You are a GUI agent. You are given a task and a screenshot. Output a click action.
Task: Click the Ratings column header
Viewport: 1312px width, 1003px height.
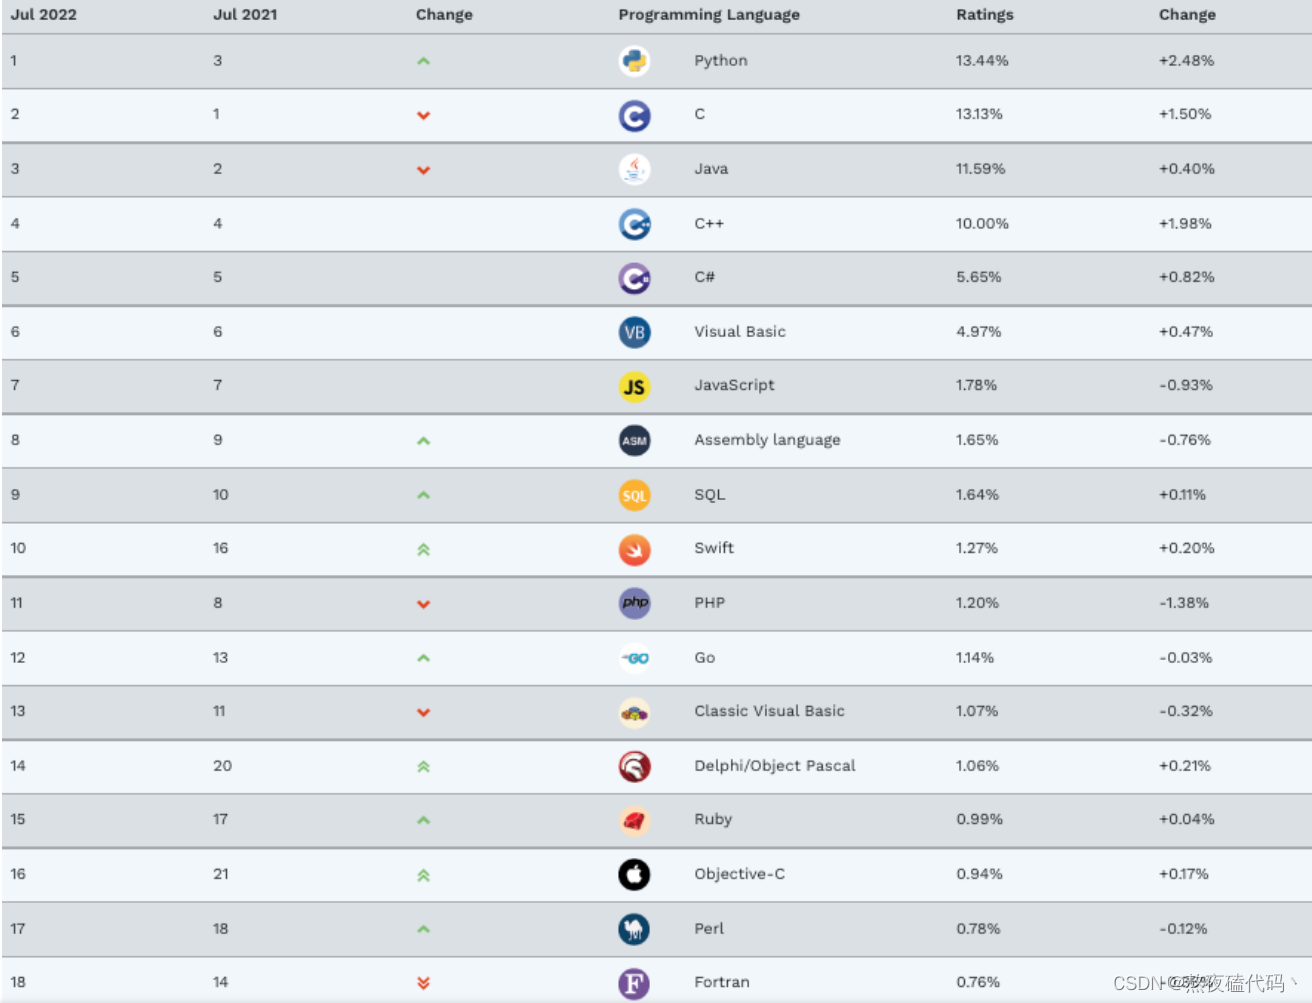984,15
